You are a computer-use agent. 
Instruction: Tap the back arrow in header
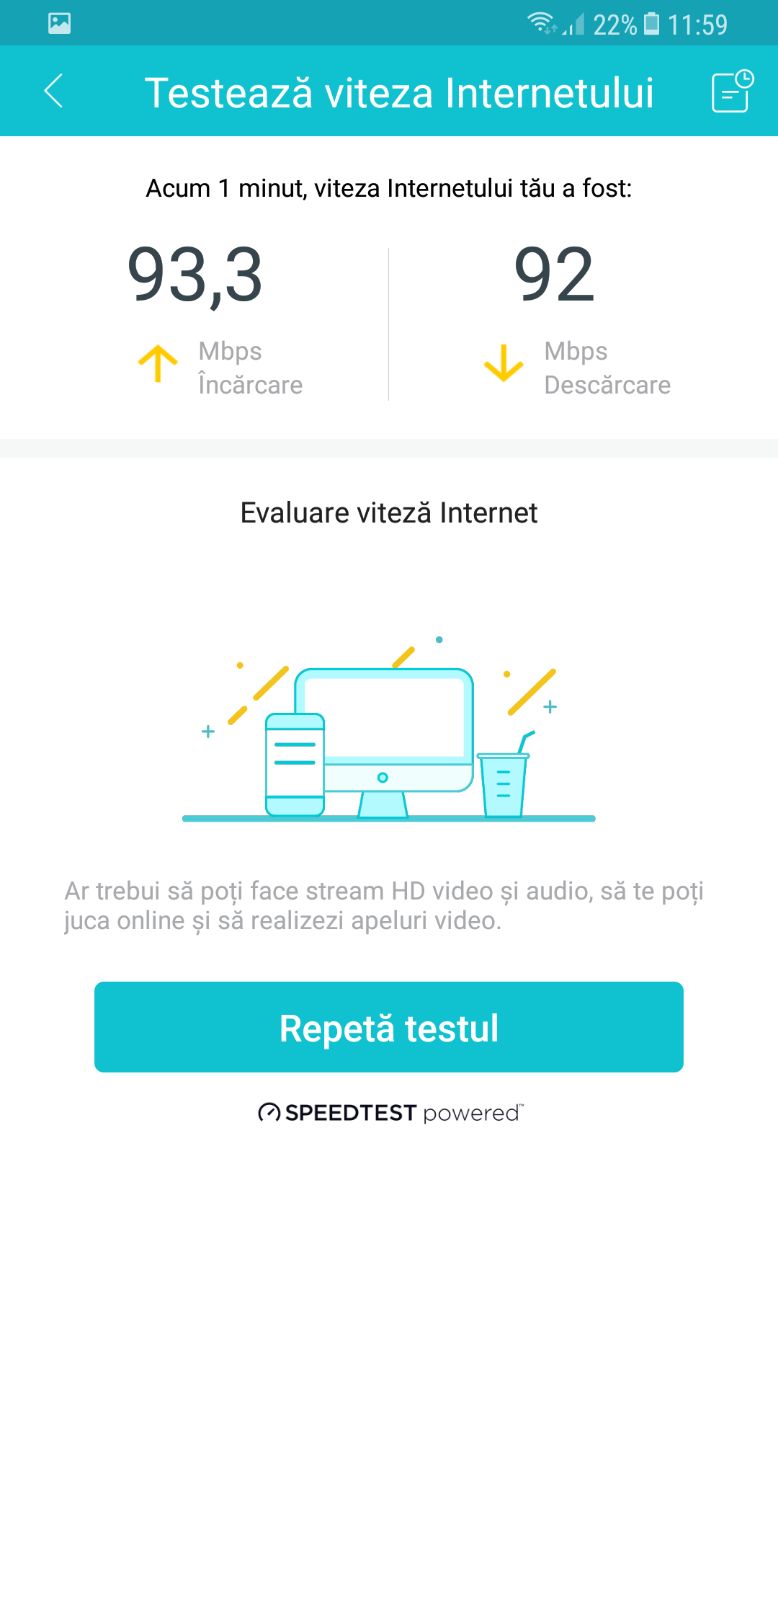(54, 91)
